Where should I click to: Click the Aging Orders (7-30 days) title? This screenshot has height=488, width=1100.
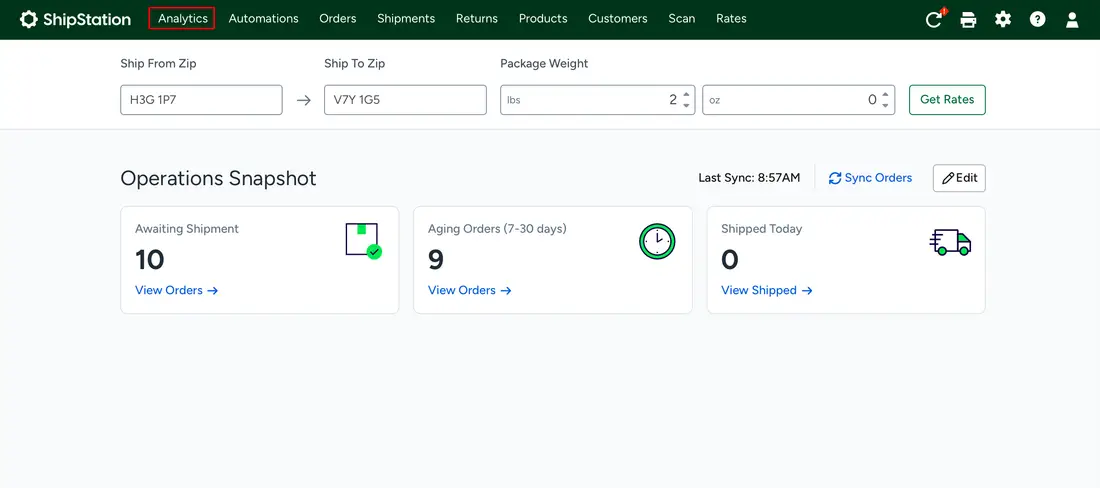(497, 229)
